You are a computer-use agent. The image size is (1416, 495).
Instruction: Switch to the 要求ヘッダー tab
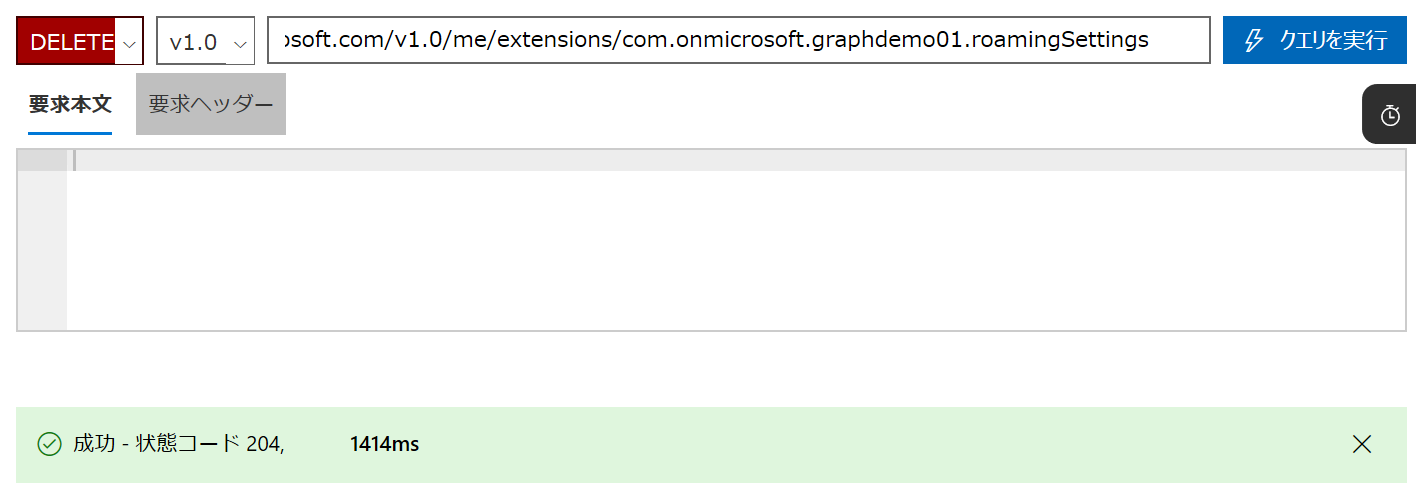211,104
